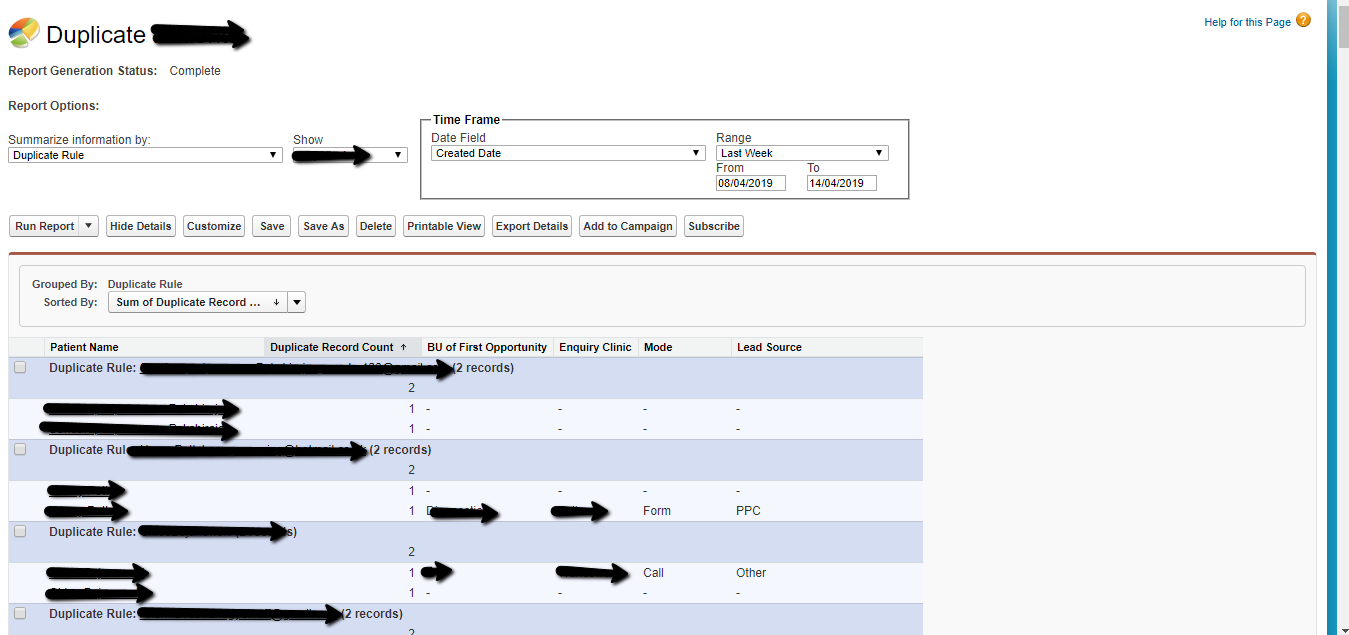This screenshot has width=1349, height=635.
Task: Check the third Duplicate Rule group checkbox
Action: (x=20, y=532)
